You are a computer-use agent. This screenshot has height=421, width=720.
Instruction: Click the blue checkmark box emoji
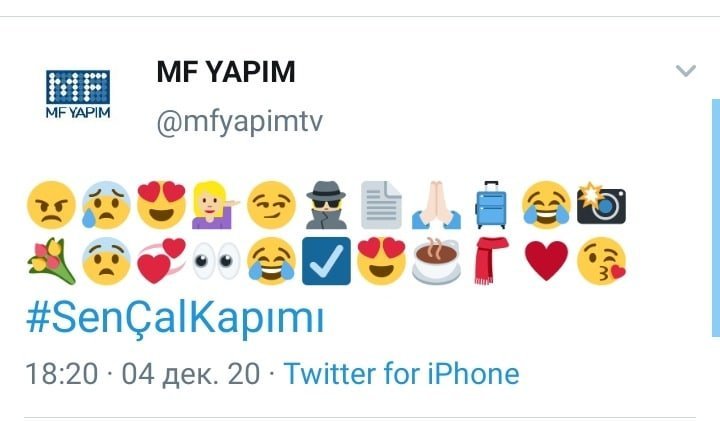[x=326, y=261]
